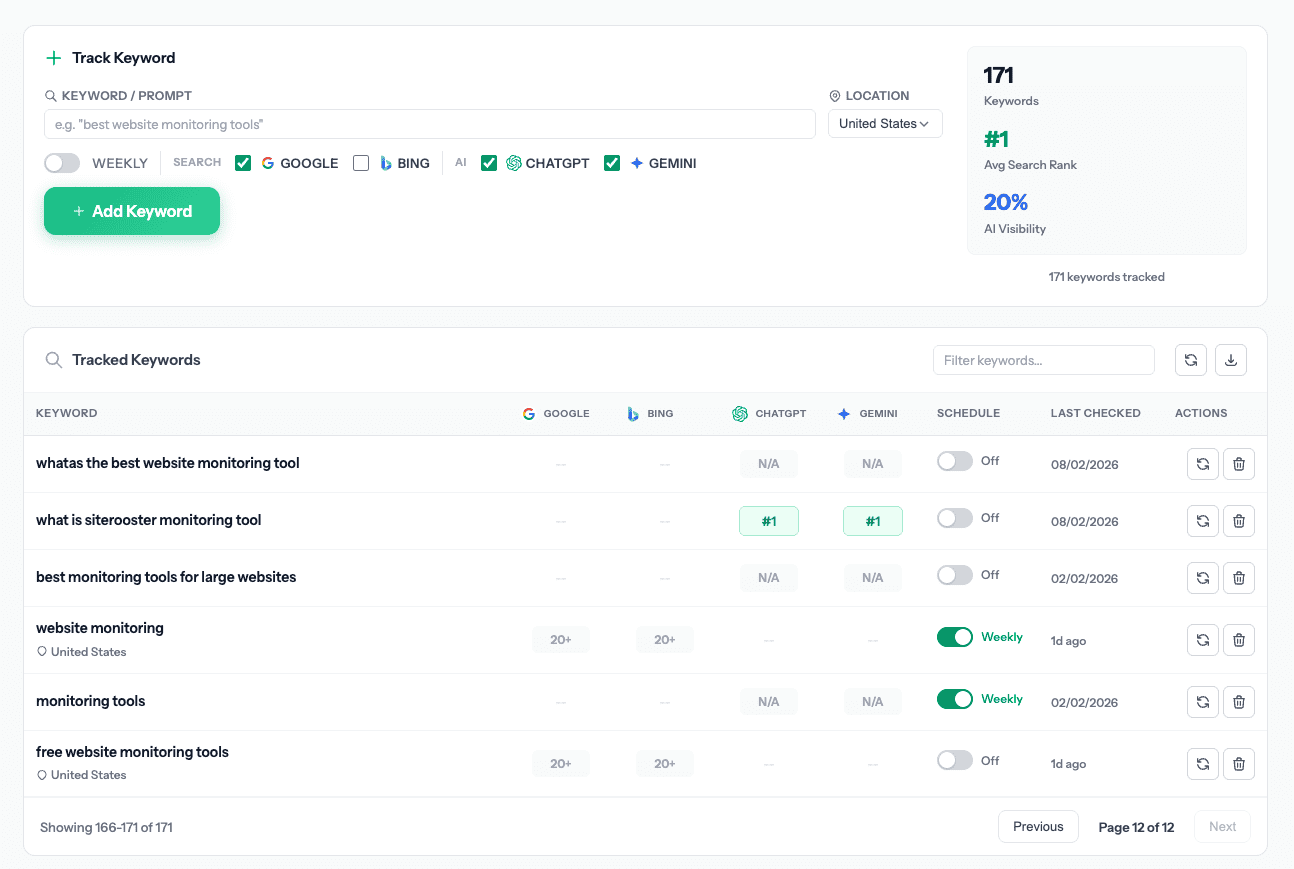
Task: Click the search icon beside Tracked Keywords
Action: pos(54,359)
